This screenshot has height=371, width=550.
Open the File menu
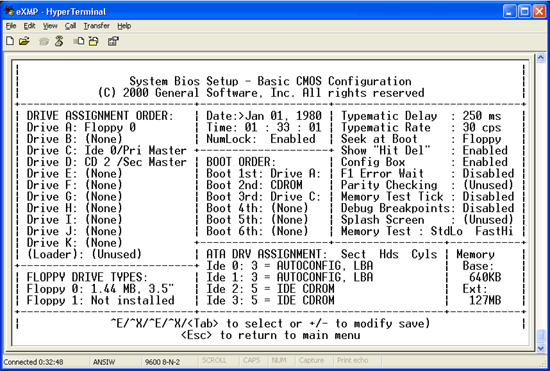click(11, 26)
